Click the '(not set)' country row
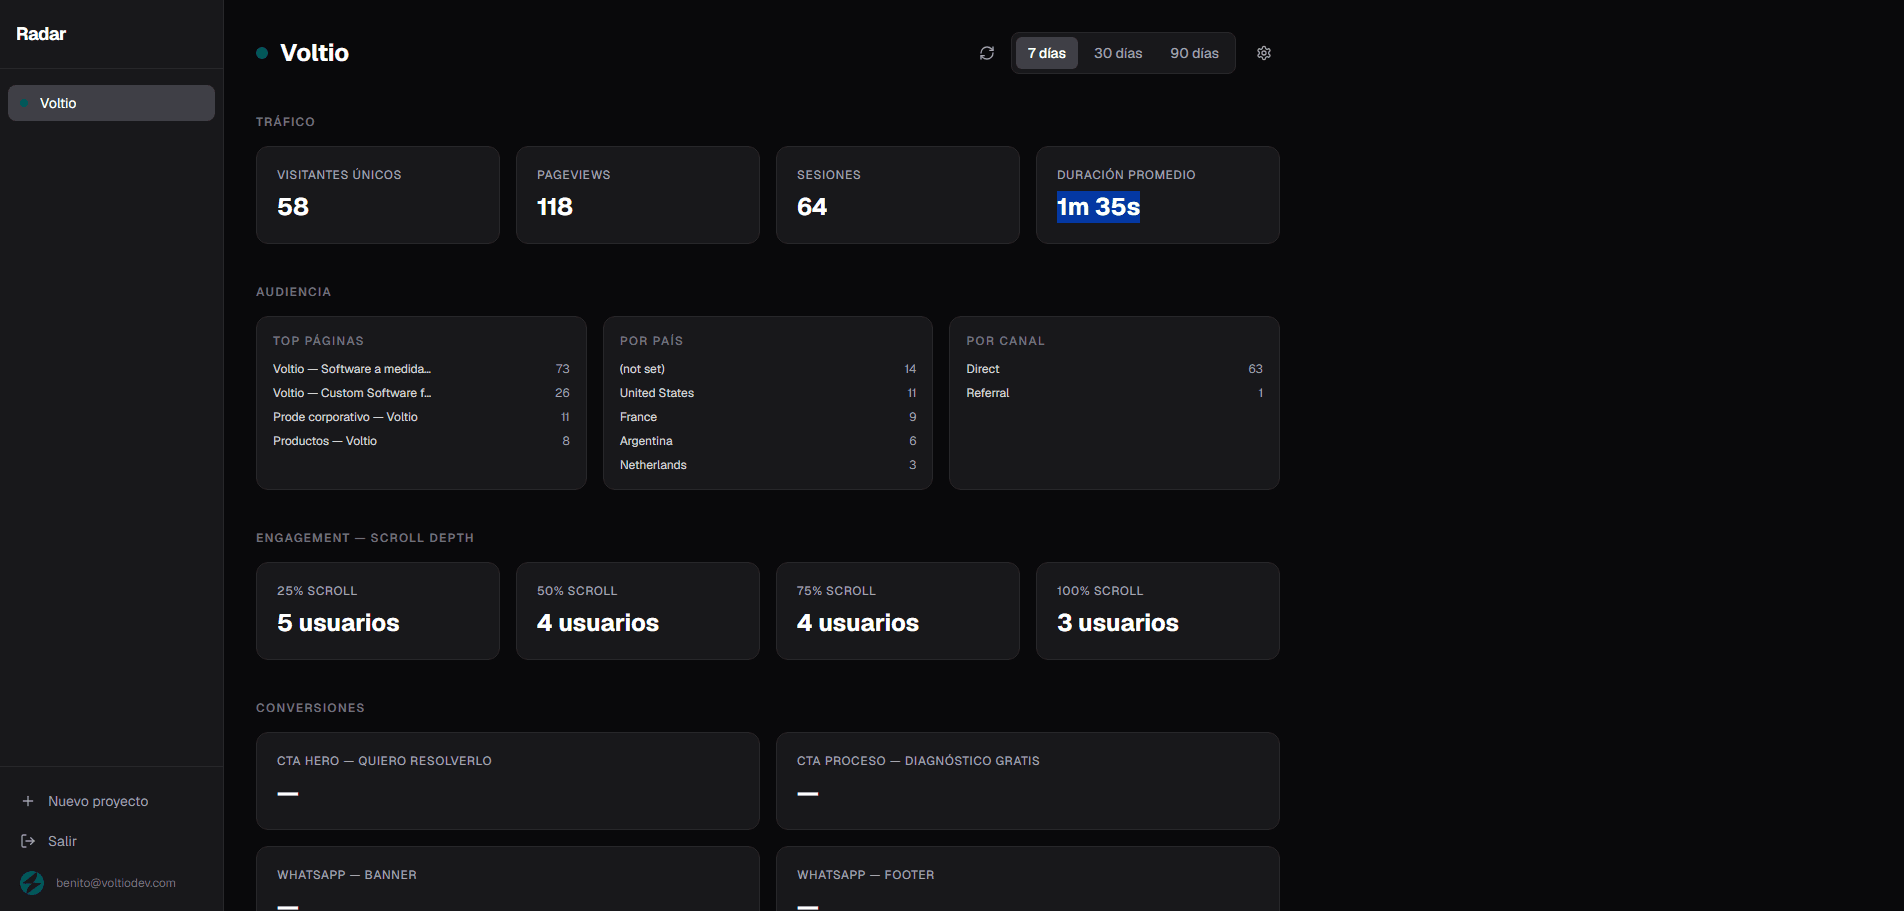Screen dimensions: 1904x911 coord(768,369)
